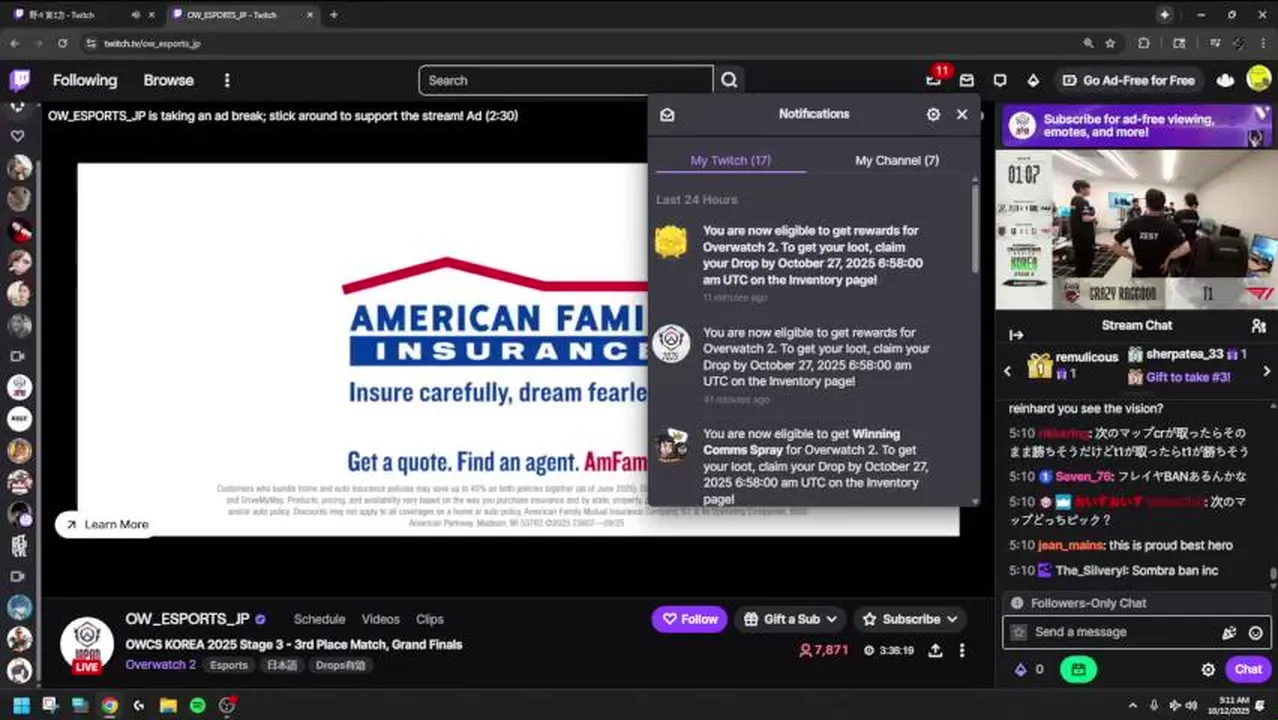Open the notifications inbox with badge 11
This screenshot has height=720, width=1278.
pyautogui.click(x=933, y=80)
